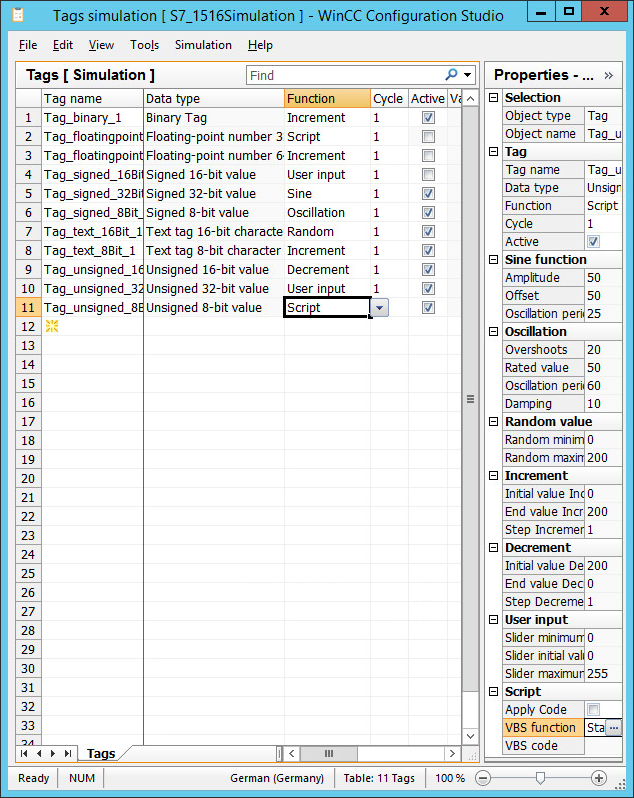Screen dimensions: 634x798
Task: Enable Active checkbox for Tag_floatingpoint row 2
Action: coord(428,137)
